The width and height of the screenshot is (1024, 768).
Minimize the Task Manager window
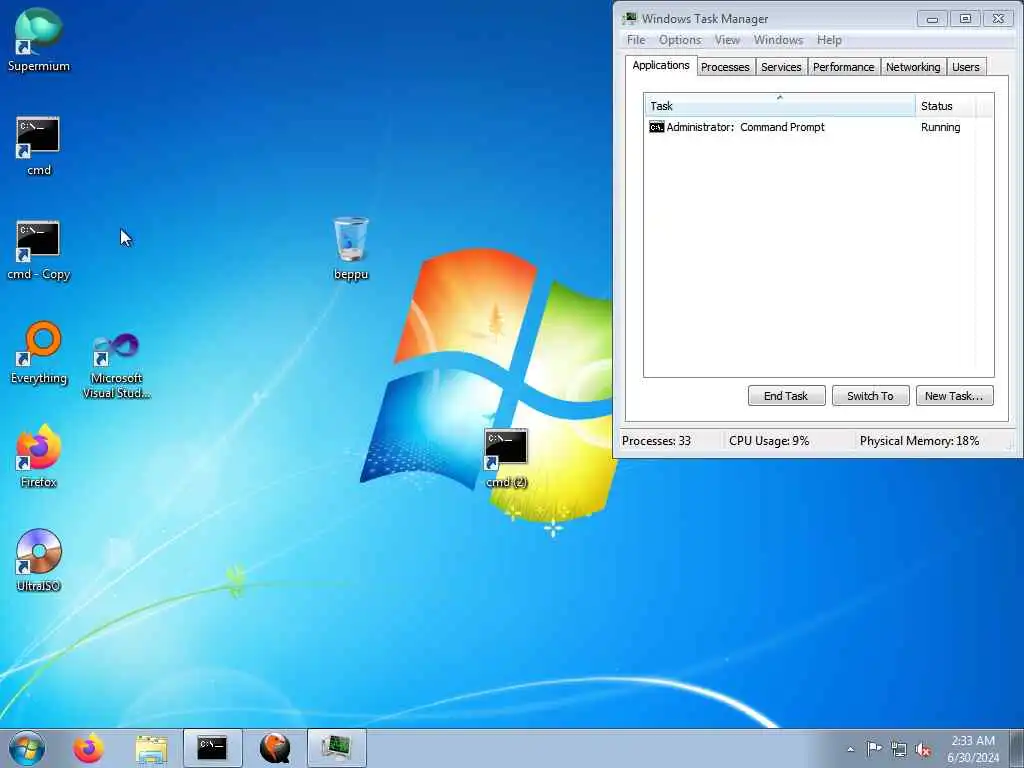(932, 19)
